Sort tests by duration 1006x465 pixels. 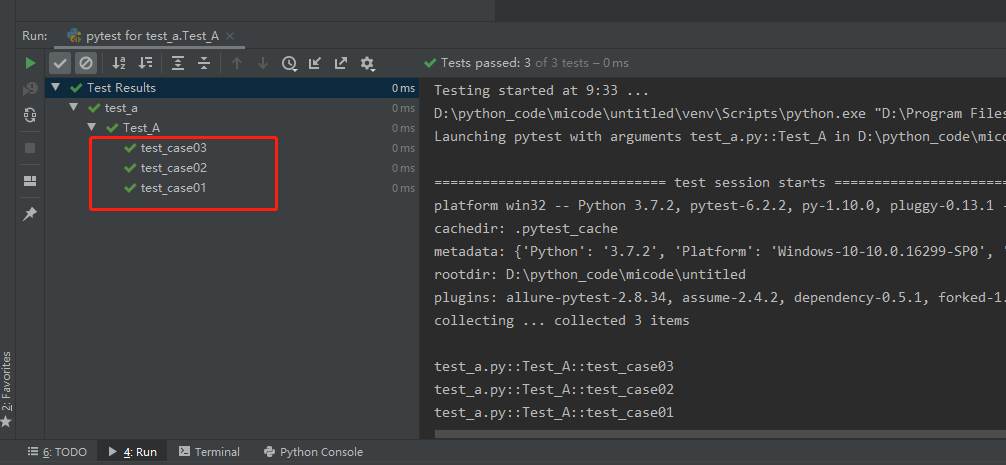click(x=146, y=63)
